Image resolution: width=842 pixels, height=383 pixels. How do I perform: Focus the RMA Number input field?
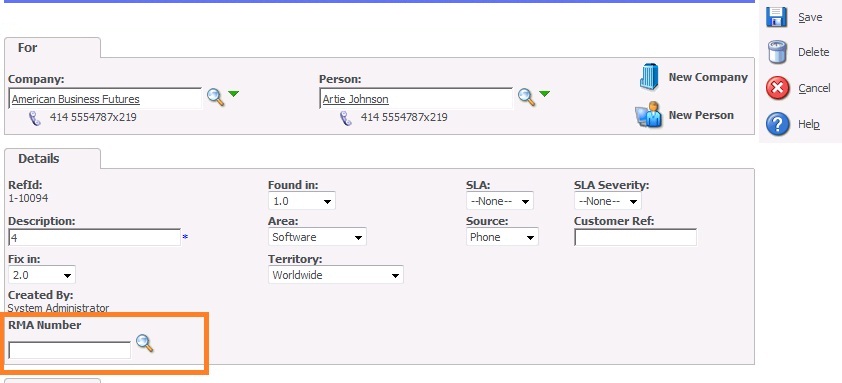point(69,350)
